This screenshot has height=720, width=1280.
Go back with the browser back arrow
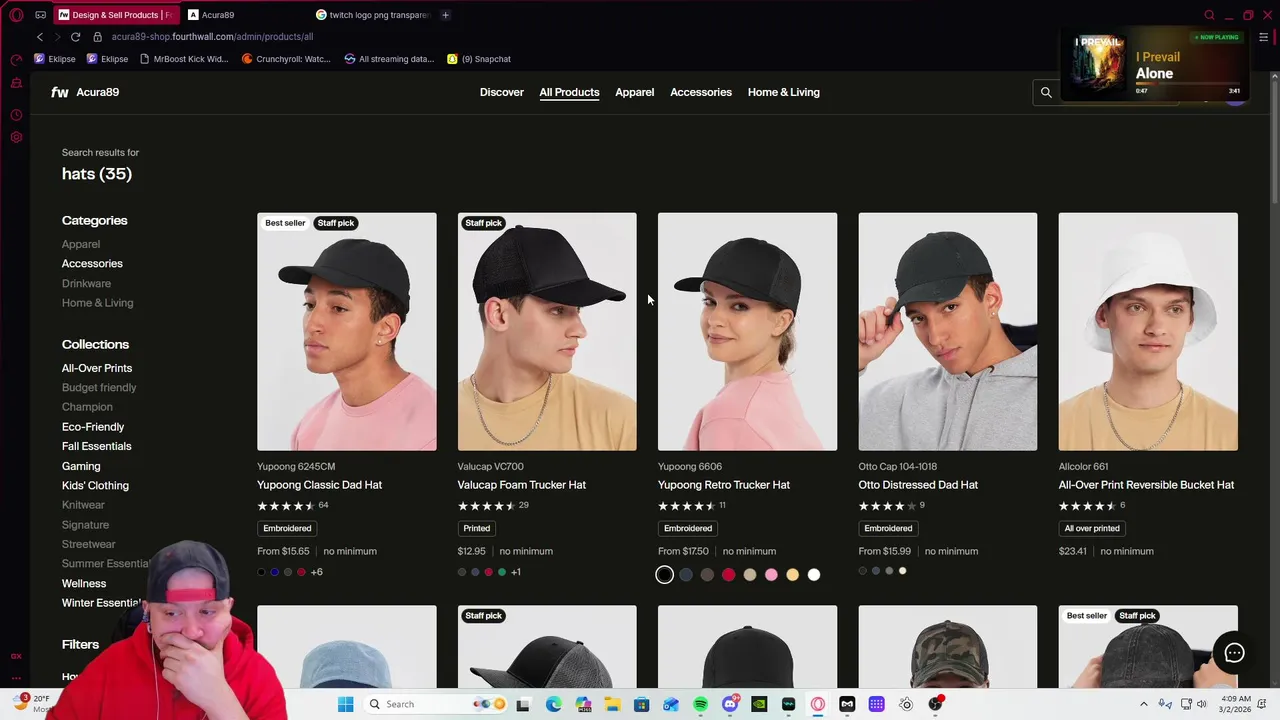pyautogui.click(x=40, y=37)
